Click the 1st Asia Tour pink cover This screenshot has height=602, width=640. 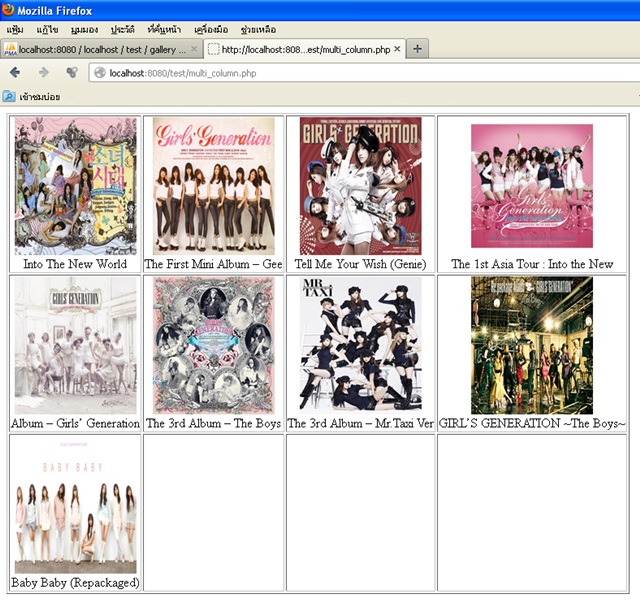[532, 186]
